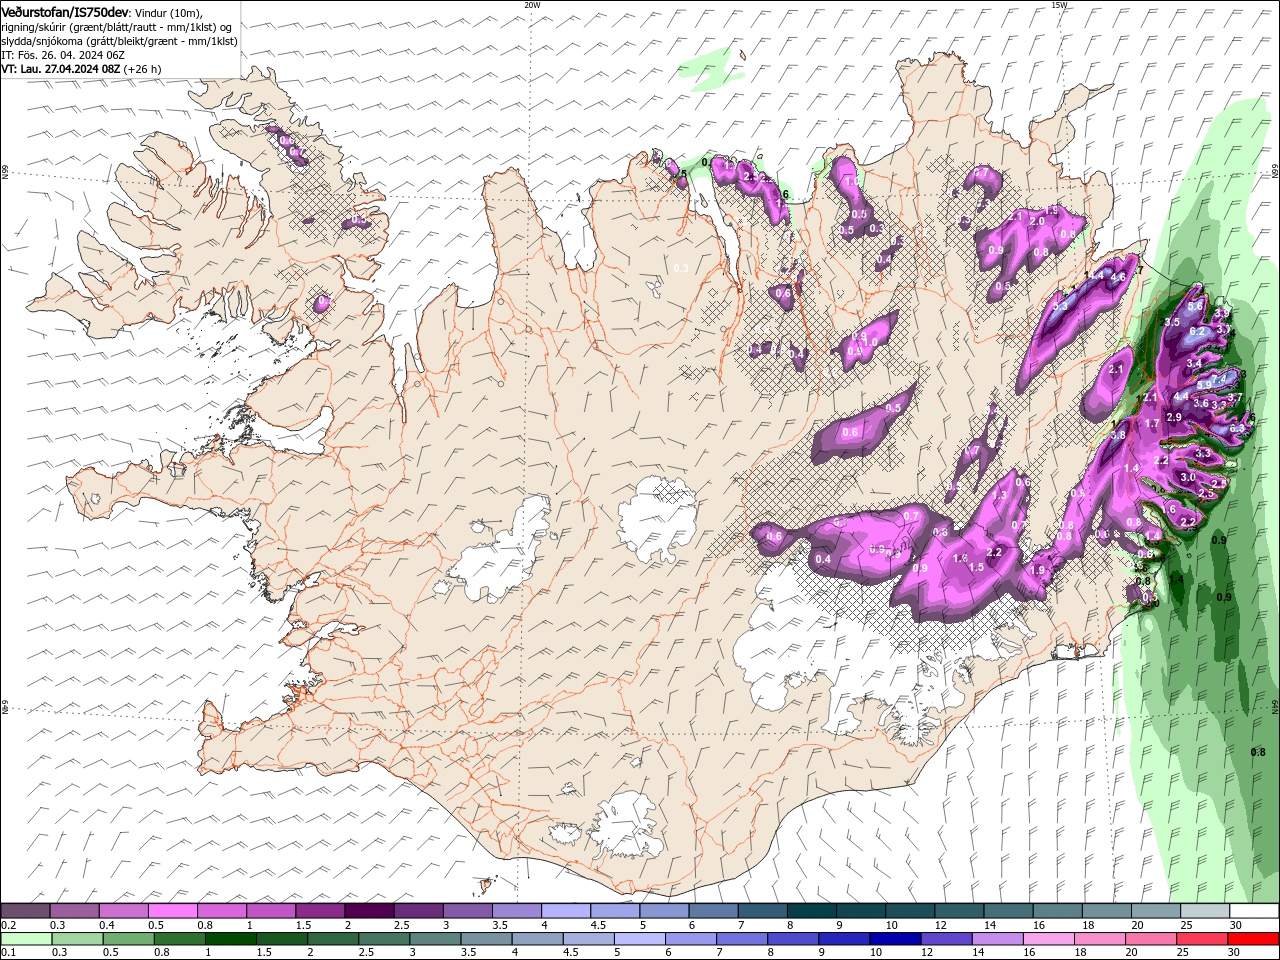Screen dimensions: 1280x960
Task: Click the 3.8 precipitation value in the east
Action: pyautogui.click(x=1118, y=435)
